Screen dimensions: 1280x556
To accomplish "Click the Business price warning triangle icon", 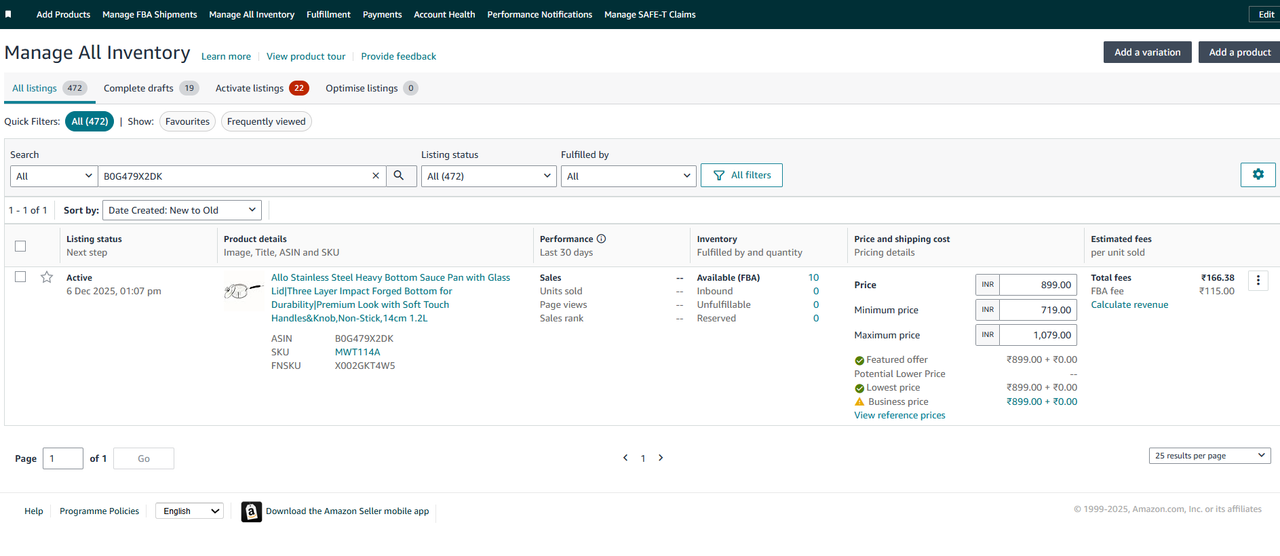I will tap(859, 402).
